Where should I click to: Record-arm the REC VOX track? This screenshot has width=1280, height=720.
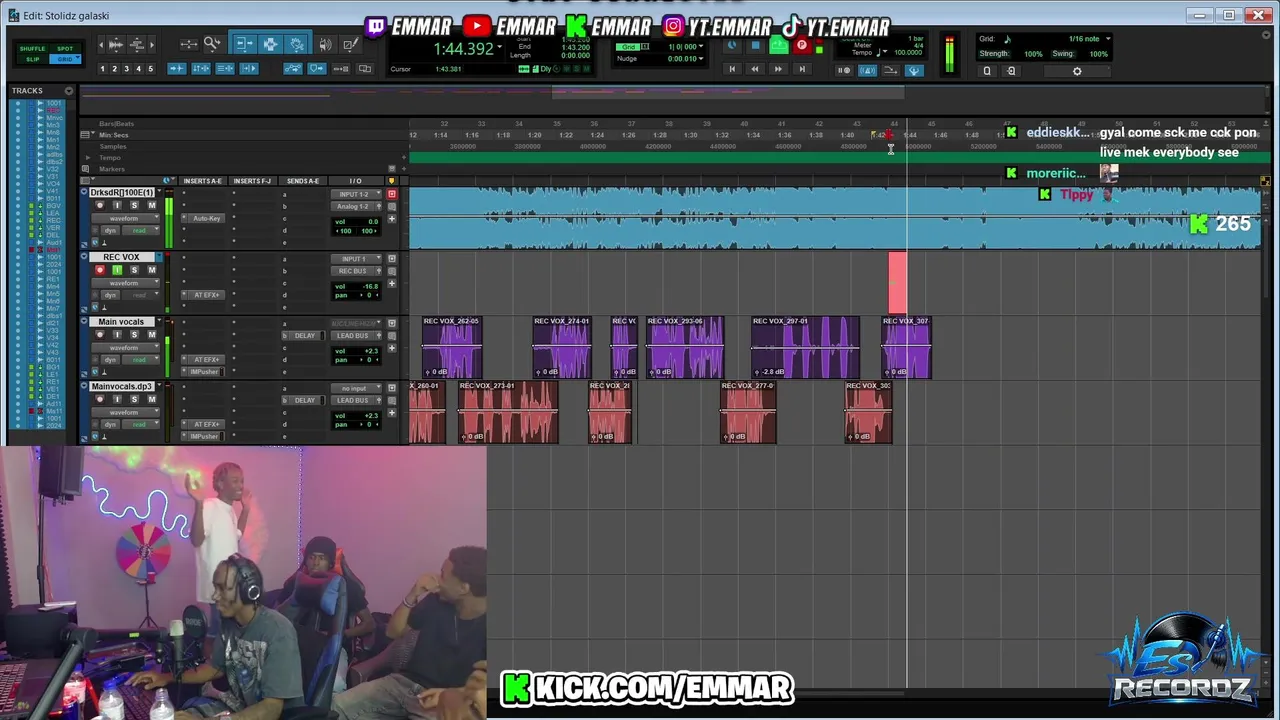(99, 270)
